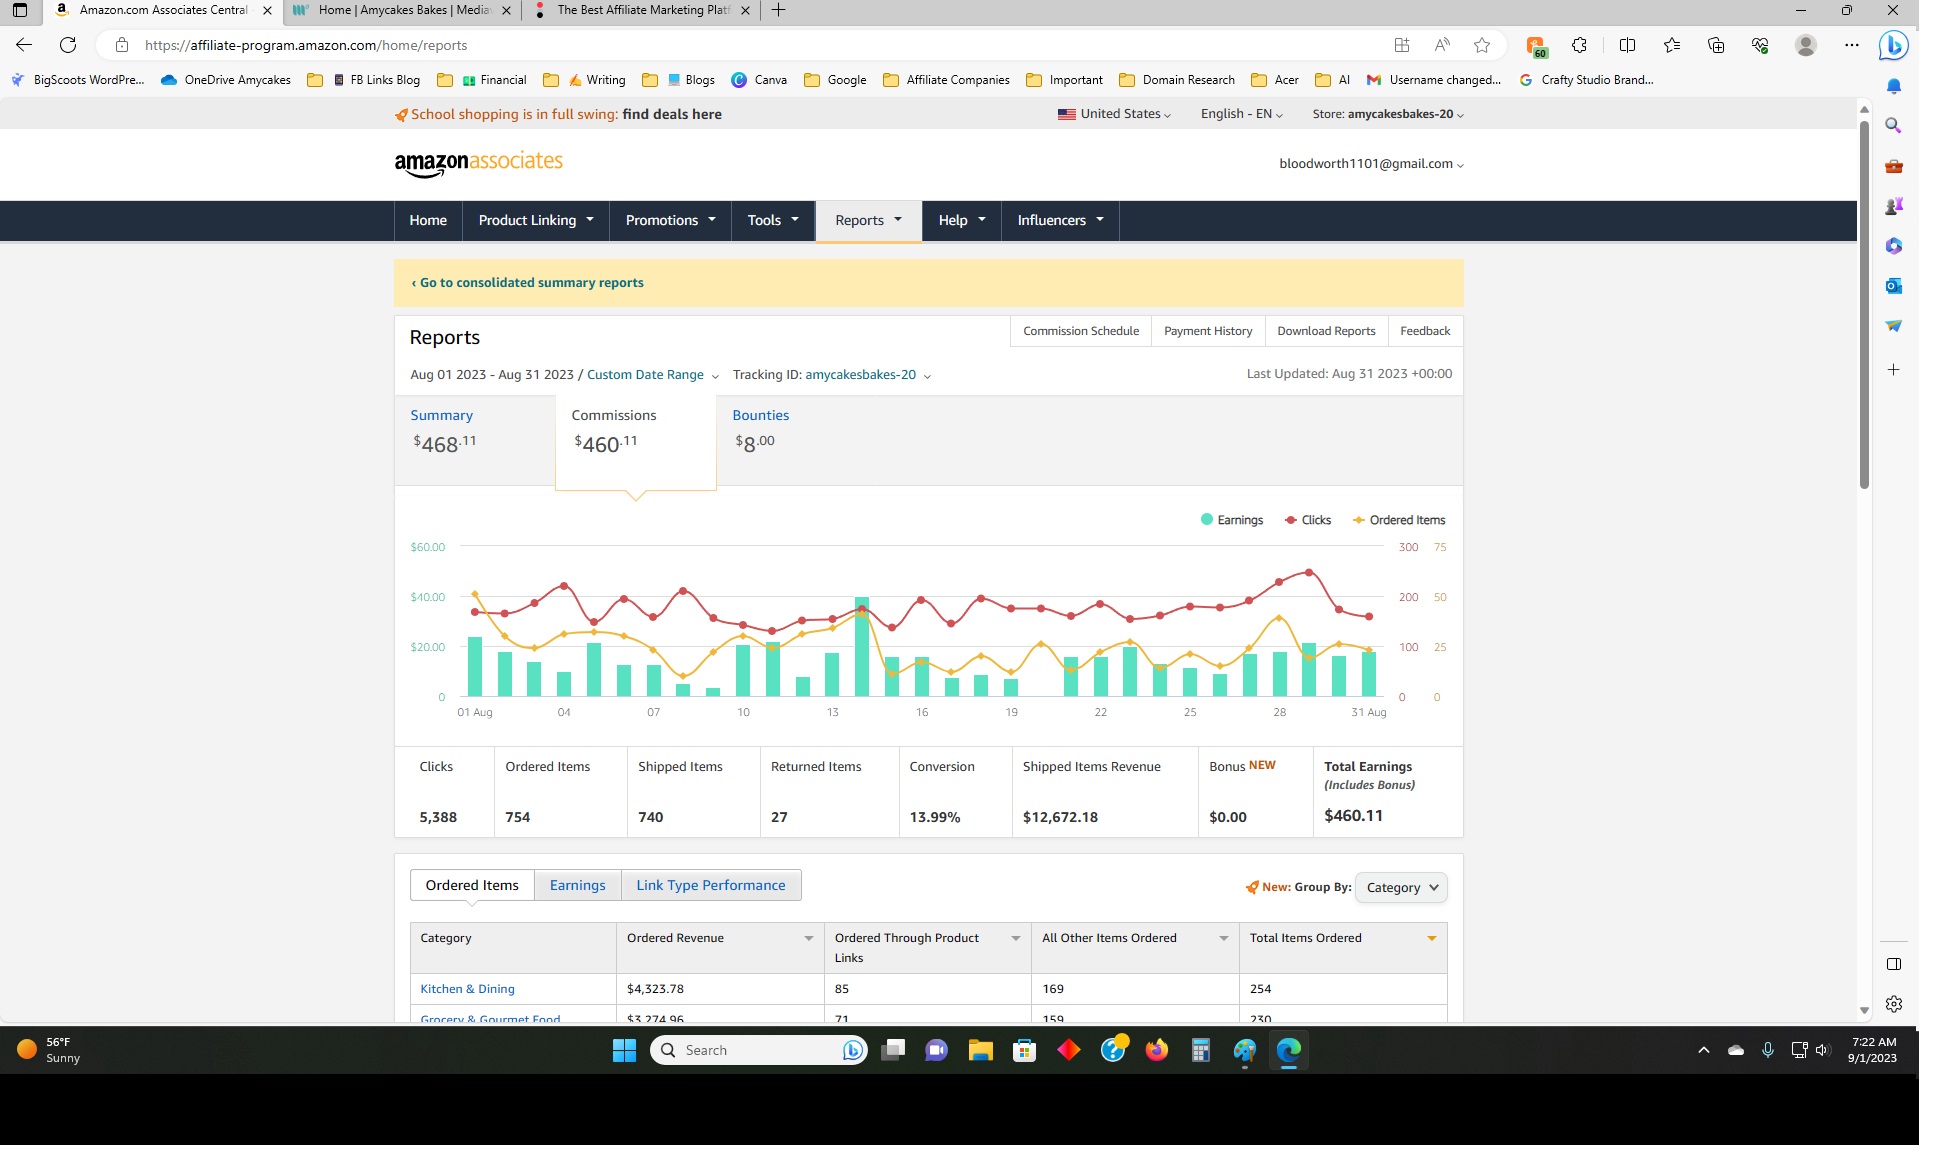This screenshot has height=1149, width=1950.
Task: Open Custom Date Range dropdown
Action: click(x=653, y=375)
